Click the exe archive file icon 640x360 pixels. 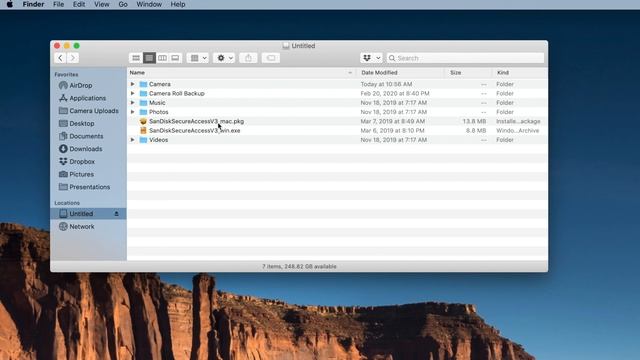(x=143, y=131)
